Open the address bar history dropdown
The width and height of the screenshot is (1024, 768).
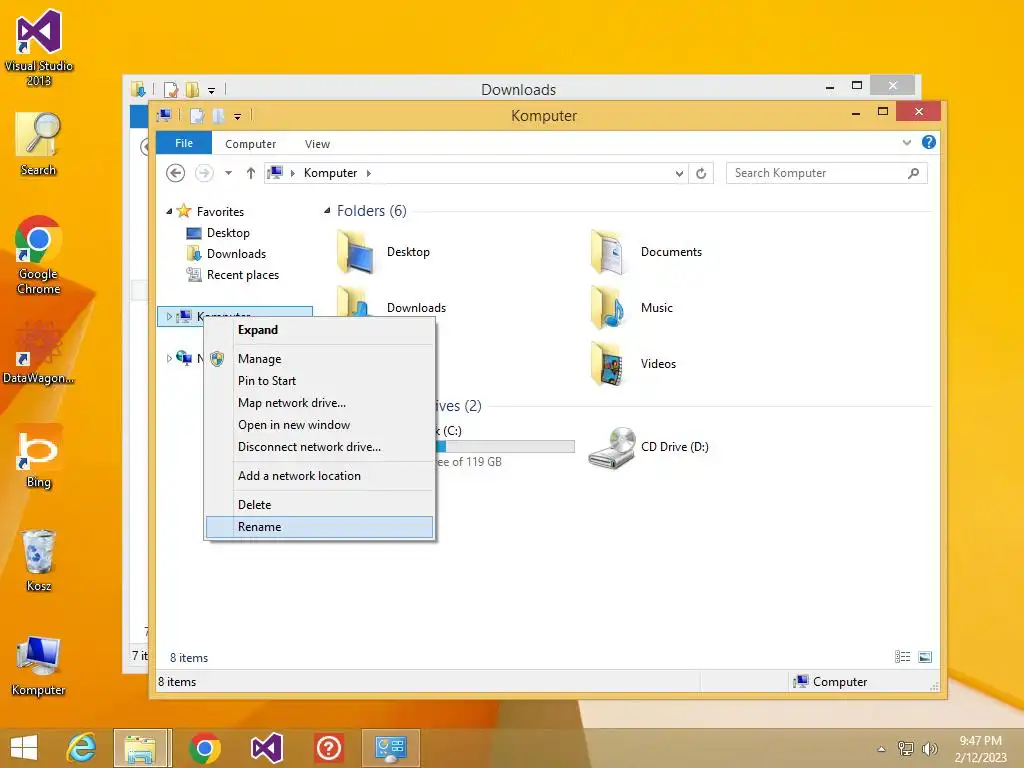679,173
